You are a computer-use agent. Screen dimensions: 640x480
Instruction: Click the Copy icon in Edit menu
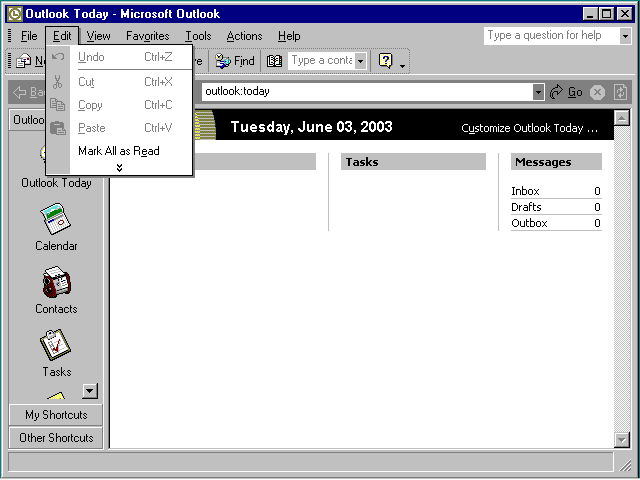click(58, 105)
